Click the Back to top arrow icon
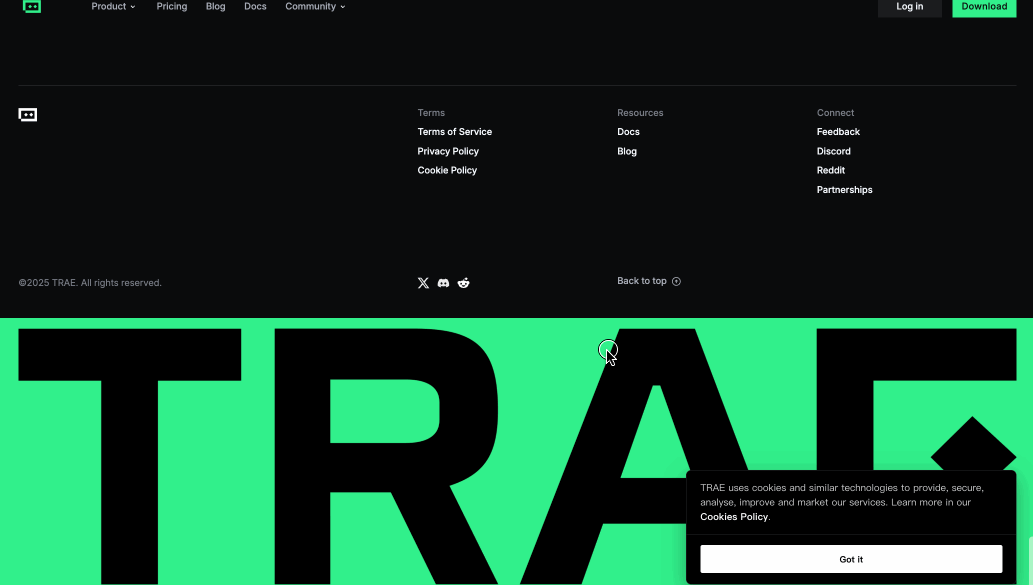This screenshot has width=1033, height=585. (x=676, y=281)
